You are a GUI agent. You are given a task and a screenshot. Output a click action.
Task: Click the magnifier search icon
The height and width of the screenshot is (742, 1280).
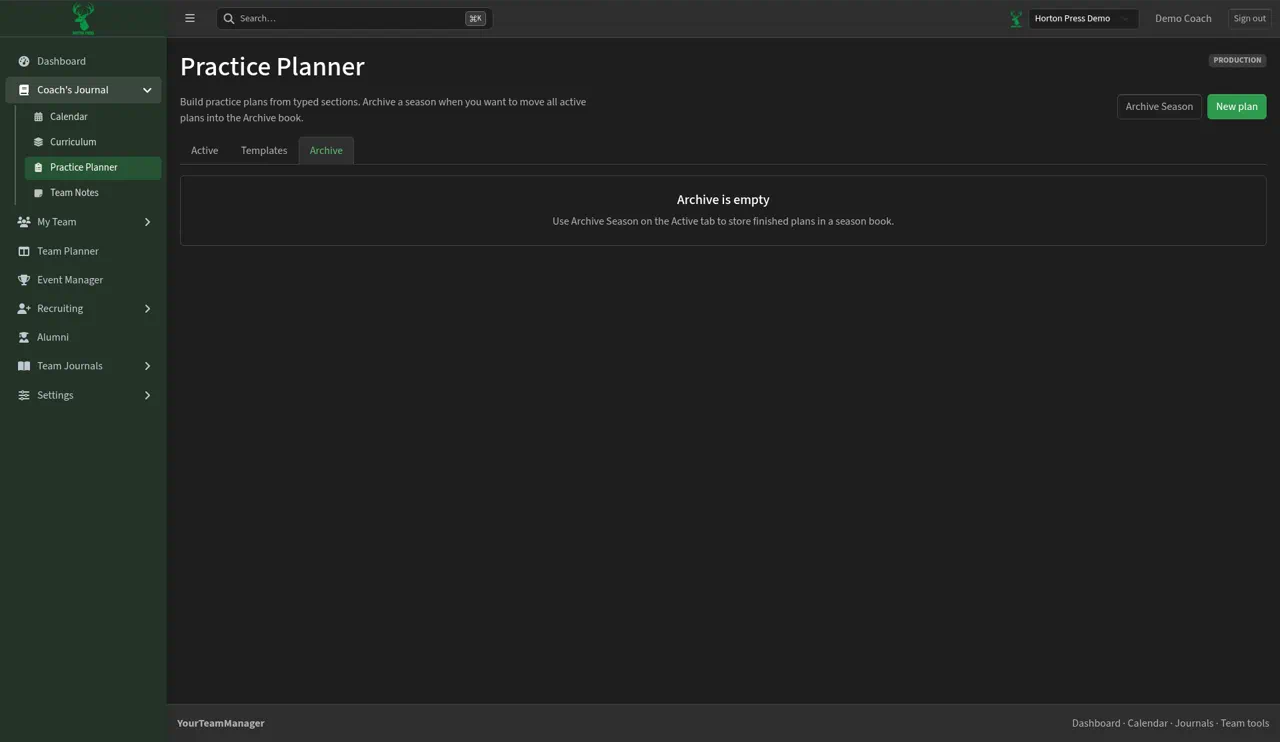click(229, 18)
